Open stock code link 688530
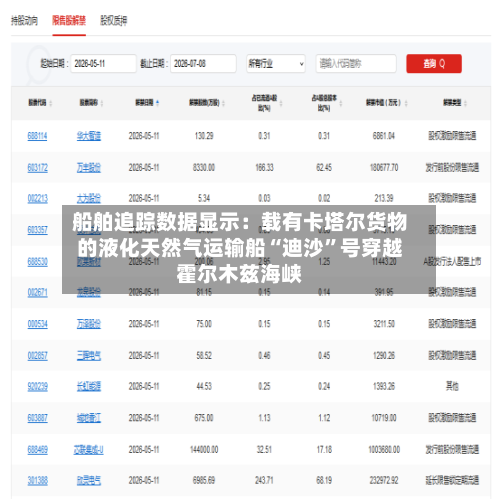This screenshot has width=500, height=499. point(37,261)
